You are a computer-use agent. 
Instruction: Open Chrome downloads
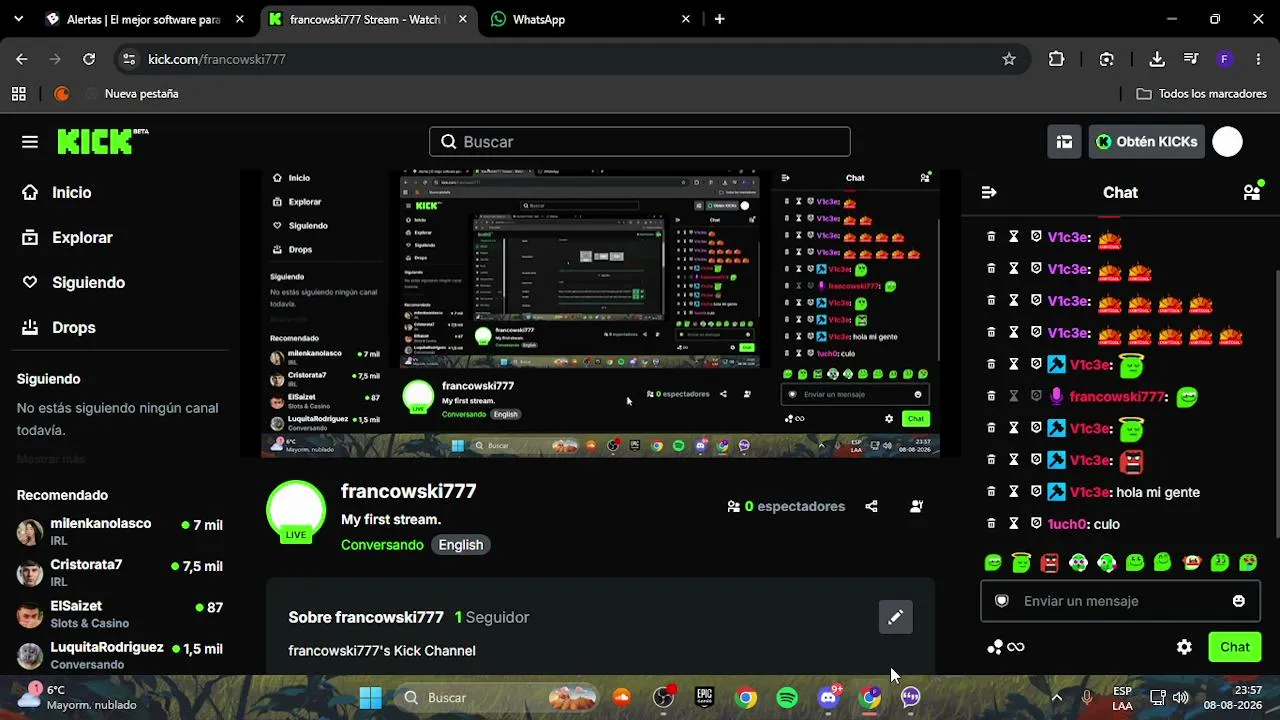tap(1157, 59)
